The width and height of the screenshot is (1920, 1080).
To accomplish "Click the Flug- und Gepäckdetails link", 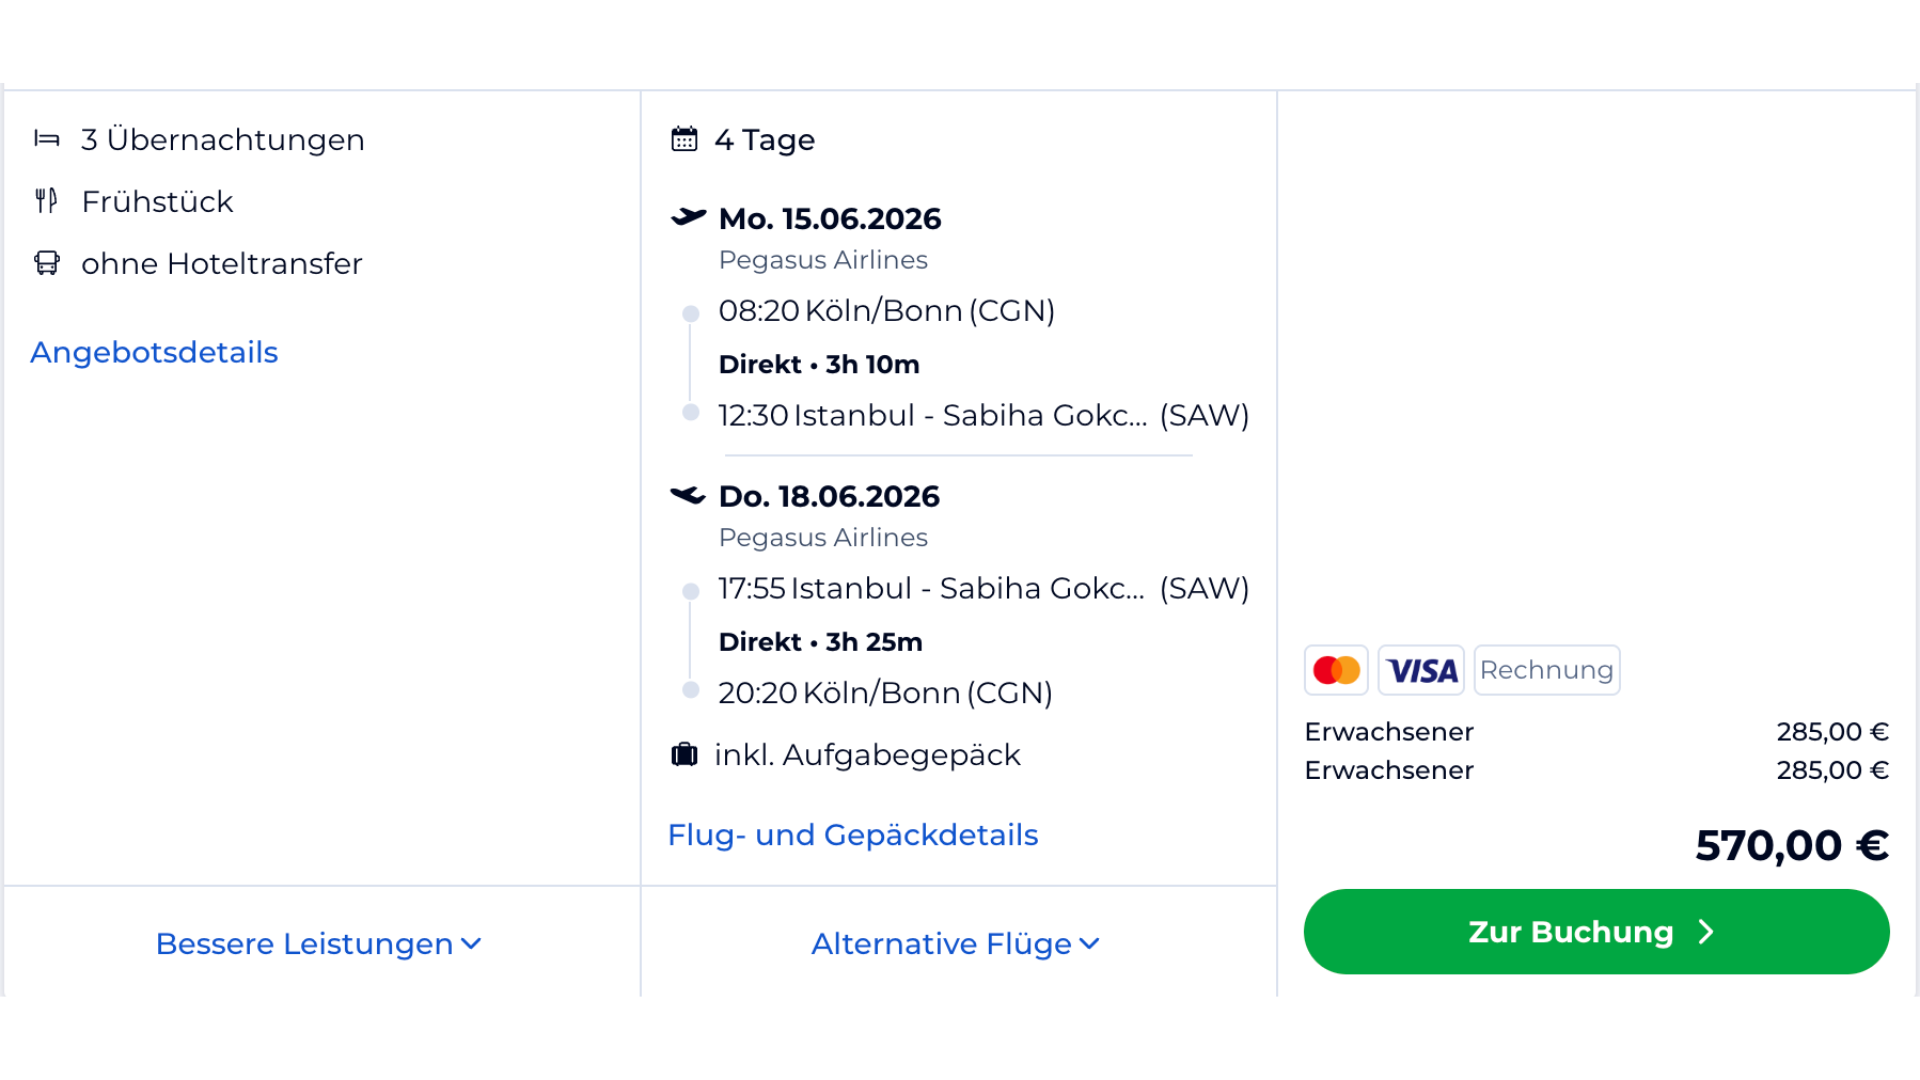I will (x=853, y=834).
